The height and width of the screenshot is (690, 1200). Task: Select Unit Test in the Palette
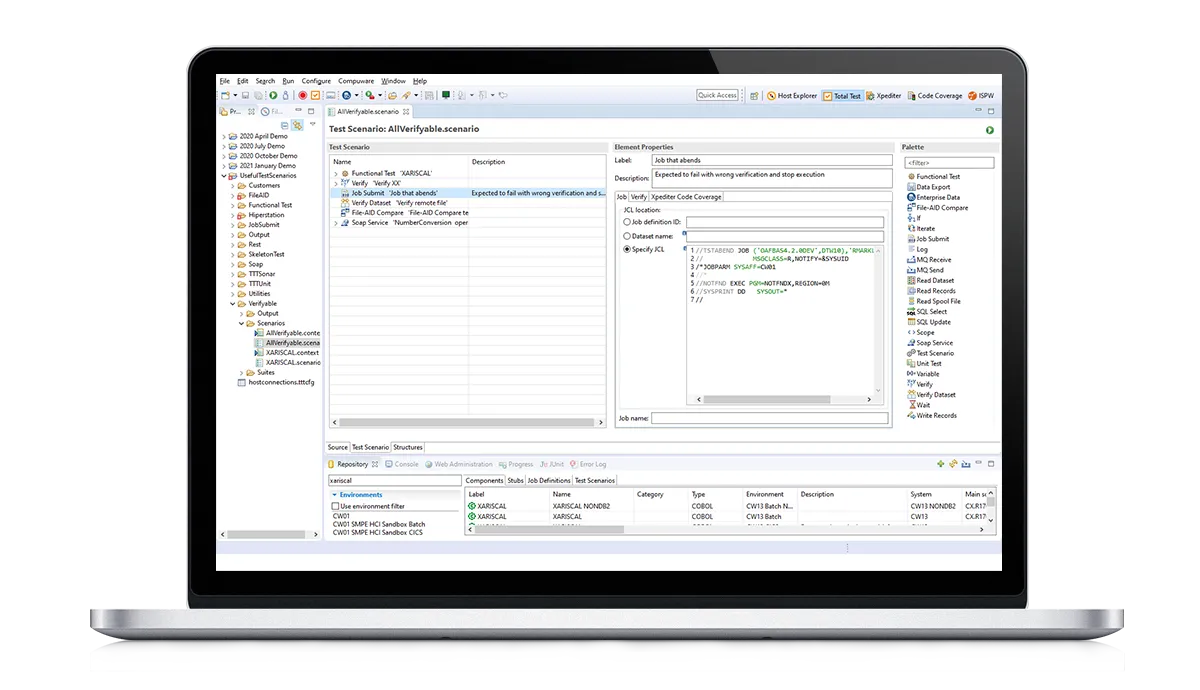[x=924, y=364]
